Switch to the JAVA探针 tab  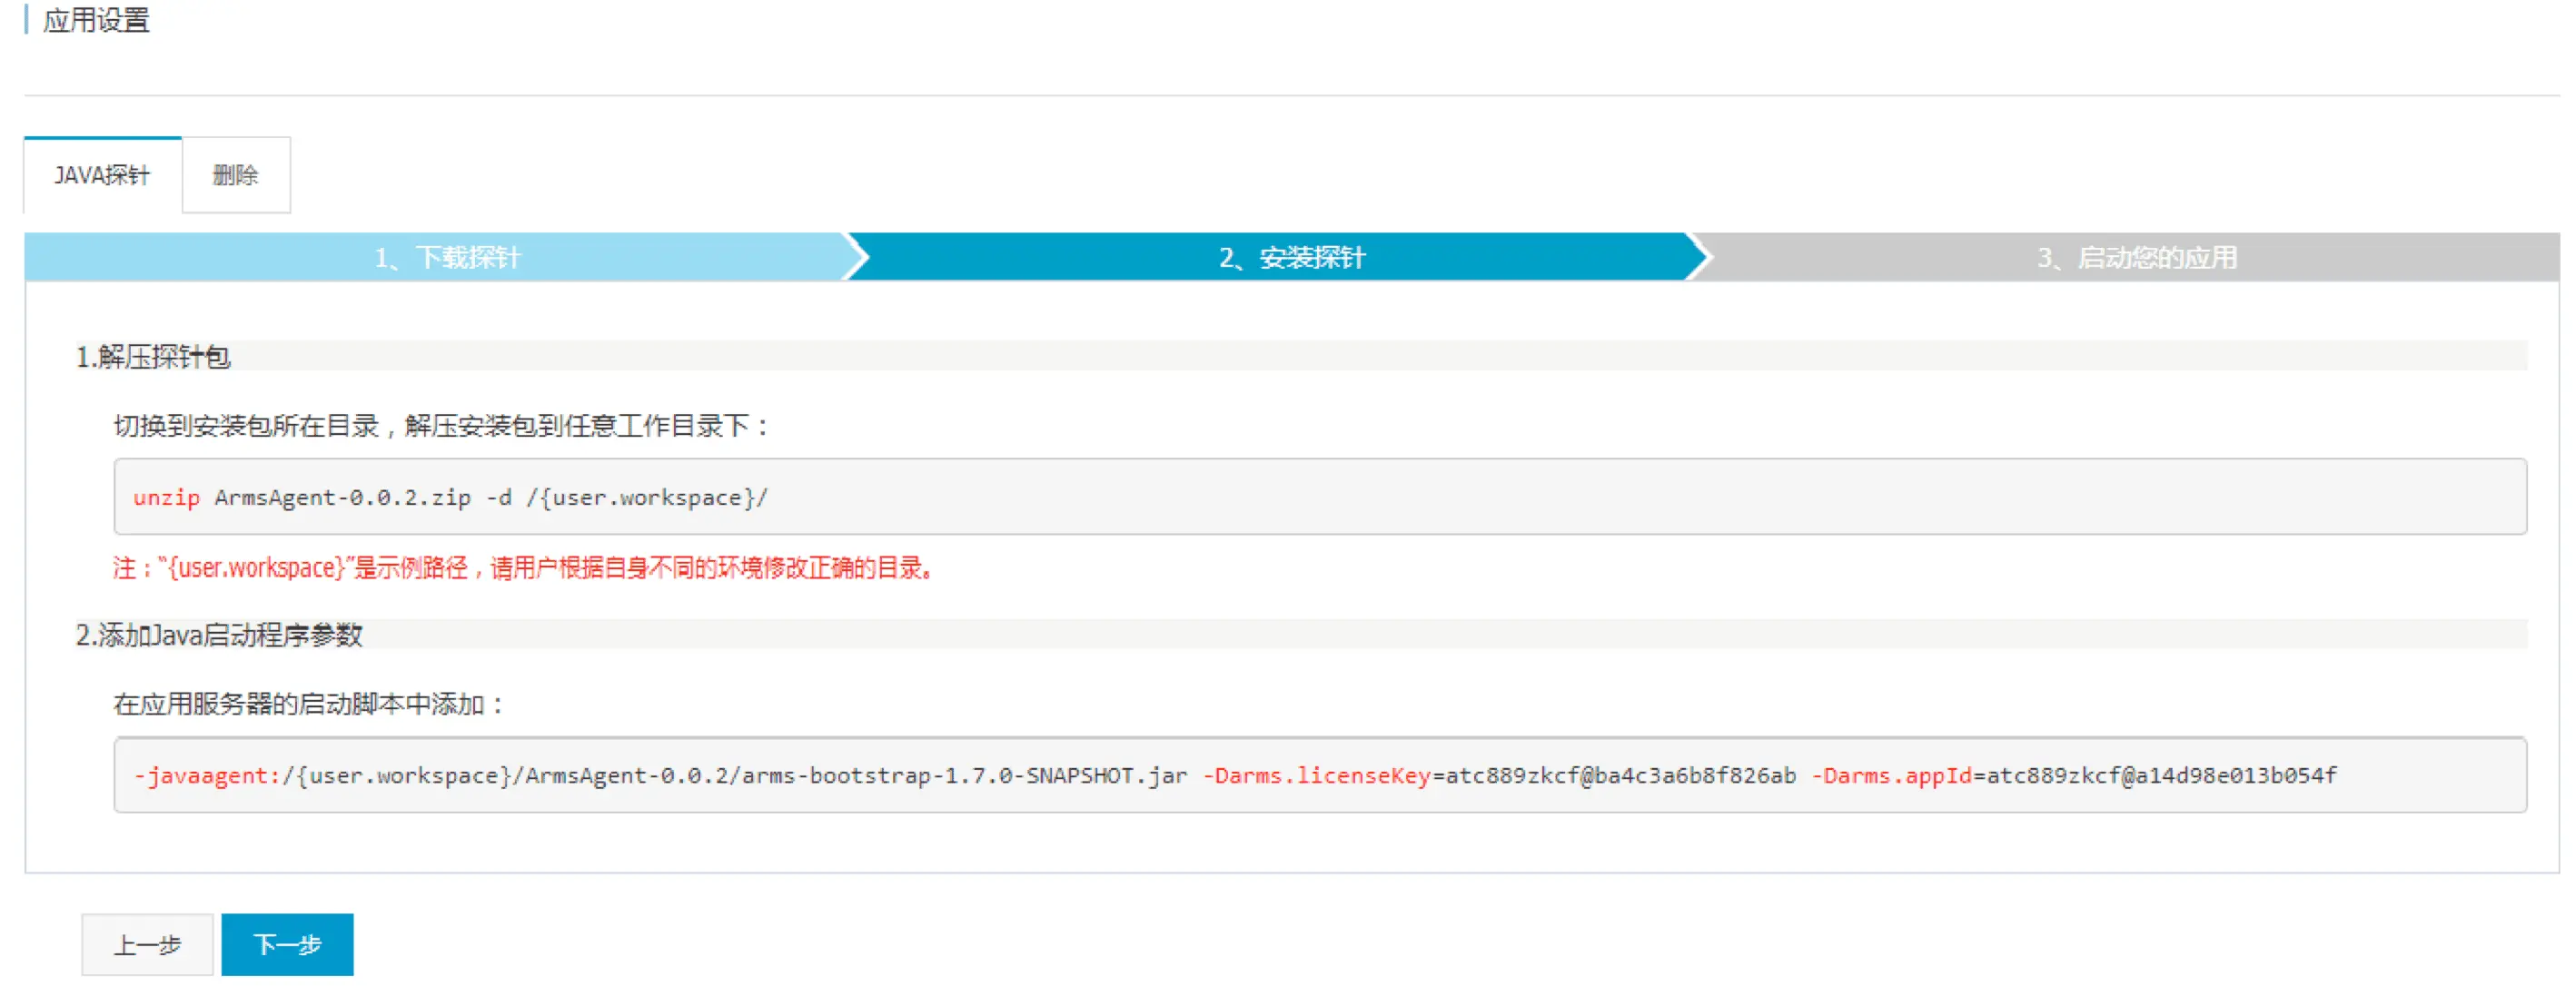102,175
